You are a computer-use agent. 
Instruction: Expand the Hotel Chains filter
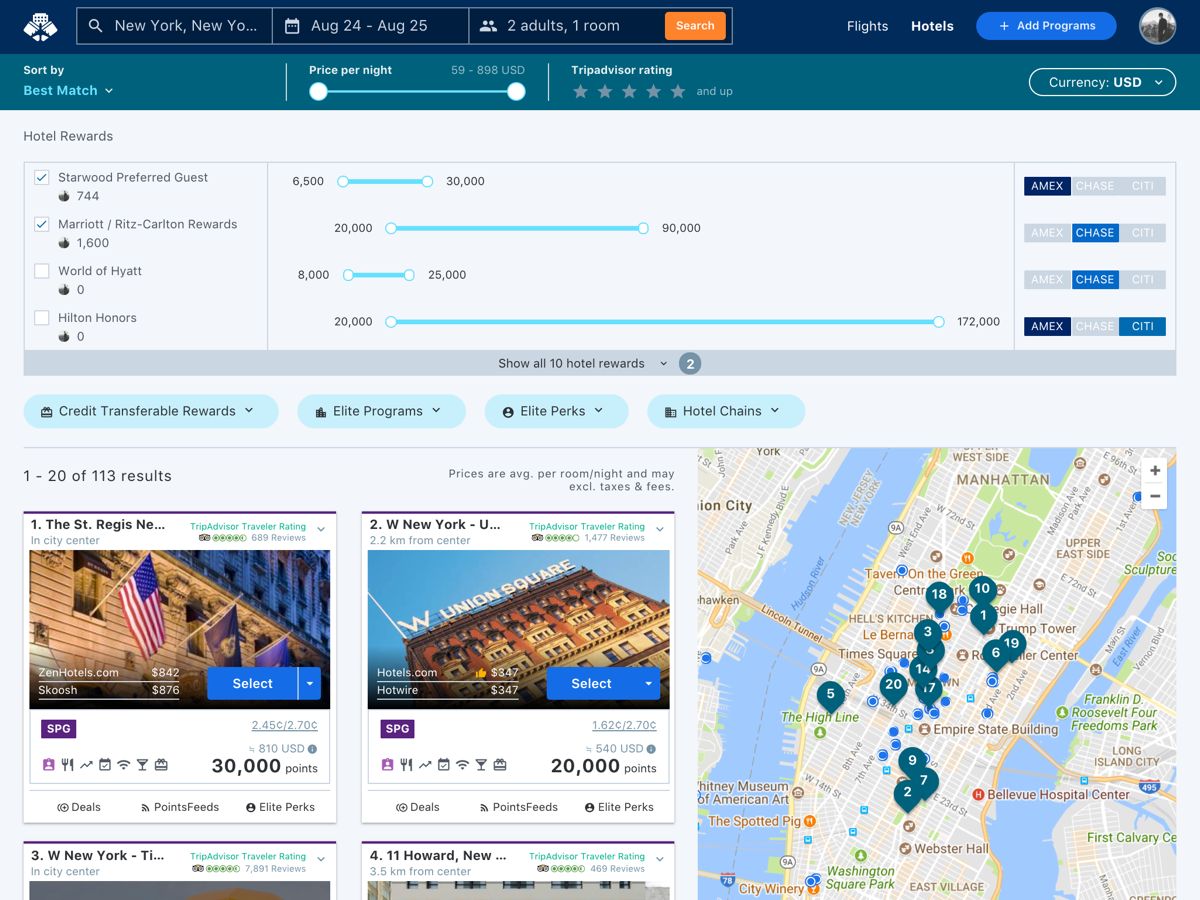tap(726, 411)
